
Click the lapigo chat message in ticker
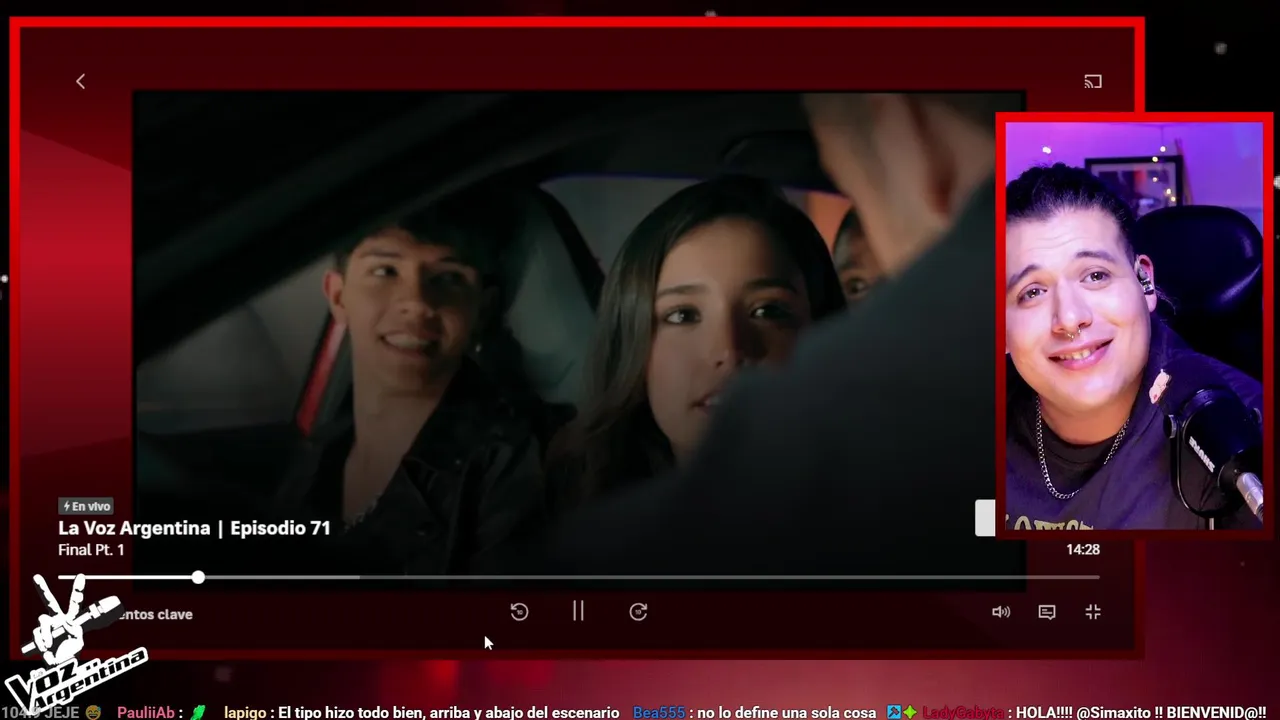click(x=422, y=712)
